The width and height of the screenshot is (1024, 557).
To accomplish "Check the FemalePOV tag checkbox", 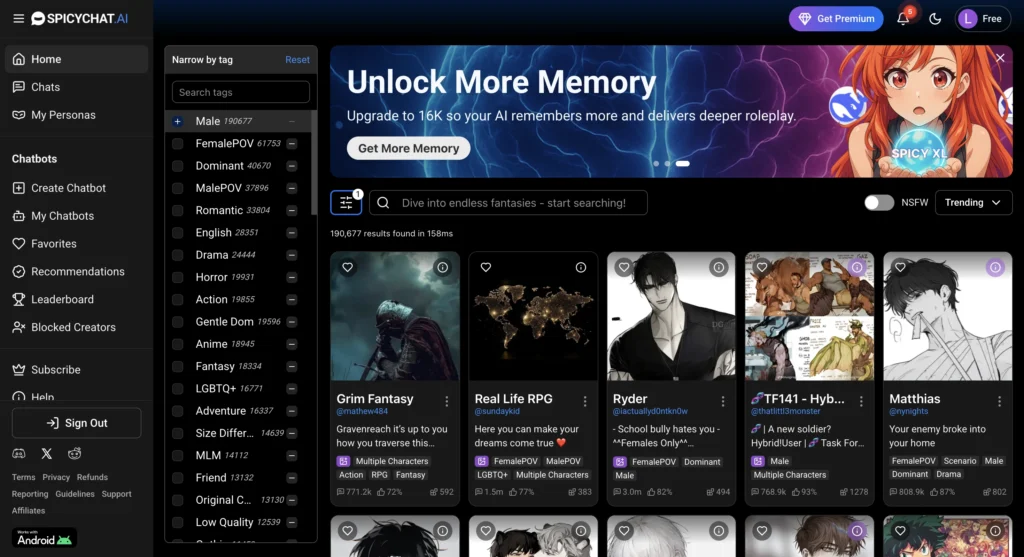I will (177, 143).
